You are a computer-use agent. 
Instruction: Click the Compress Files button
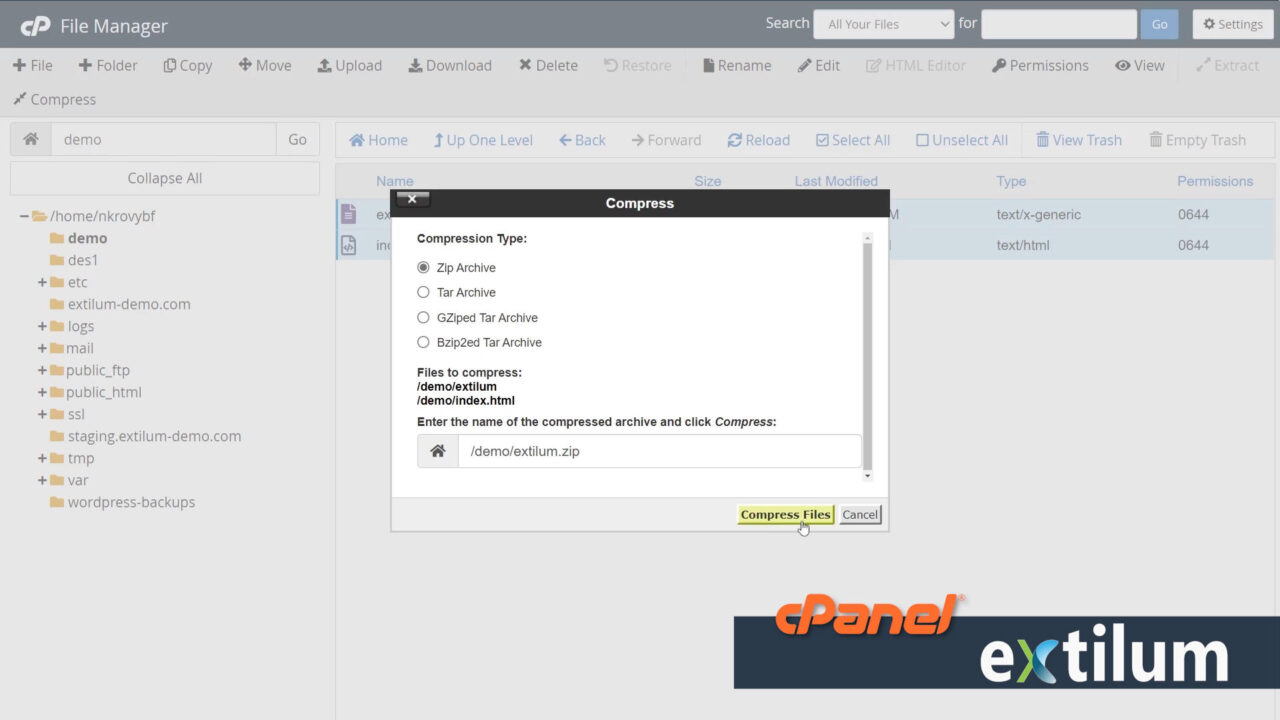785,514
